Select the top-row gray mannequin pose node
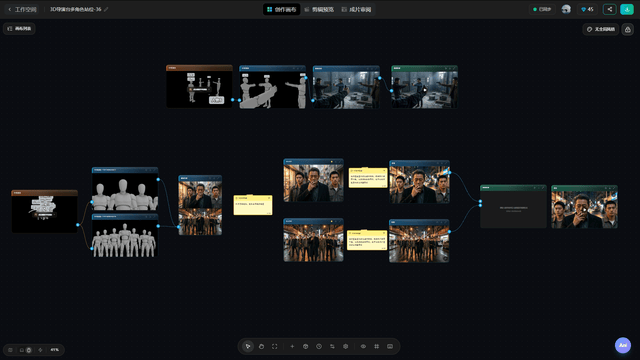Image resolution: width=640 pixels, height=360 pixels. pyautogui.click(x=273, y=87)
